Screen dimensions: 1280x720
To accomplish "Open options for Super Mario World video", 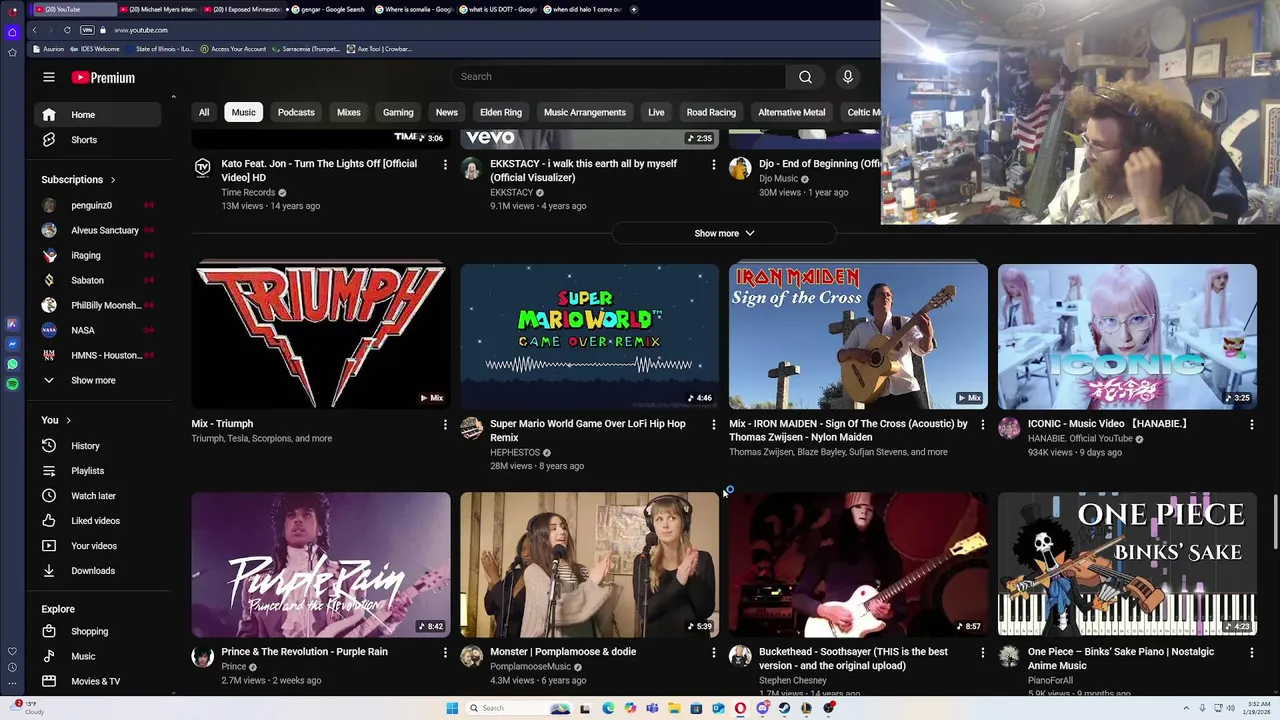I will tap(713, 425).
